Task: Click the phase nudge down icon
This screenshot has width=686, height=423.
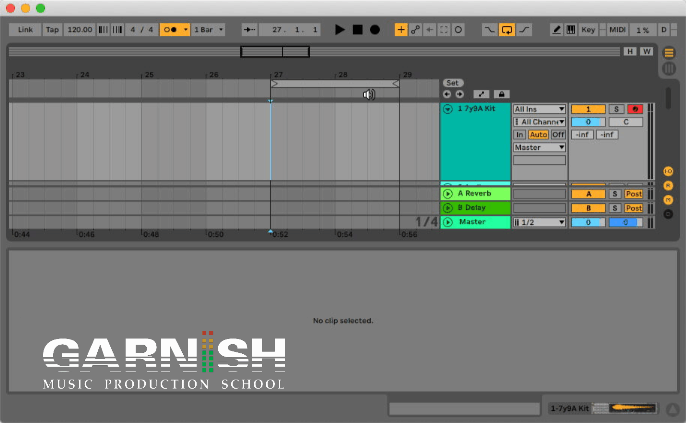Action: (x=103, y=30)
